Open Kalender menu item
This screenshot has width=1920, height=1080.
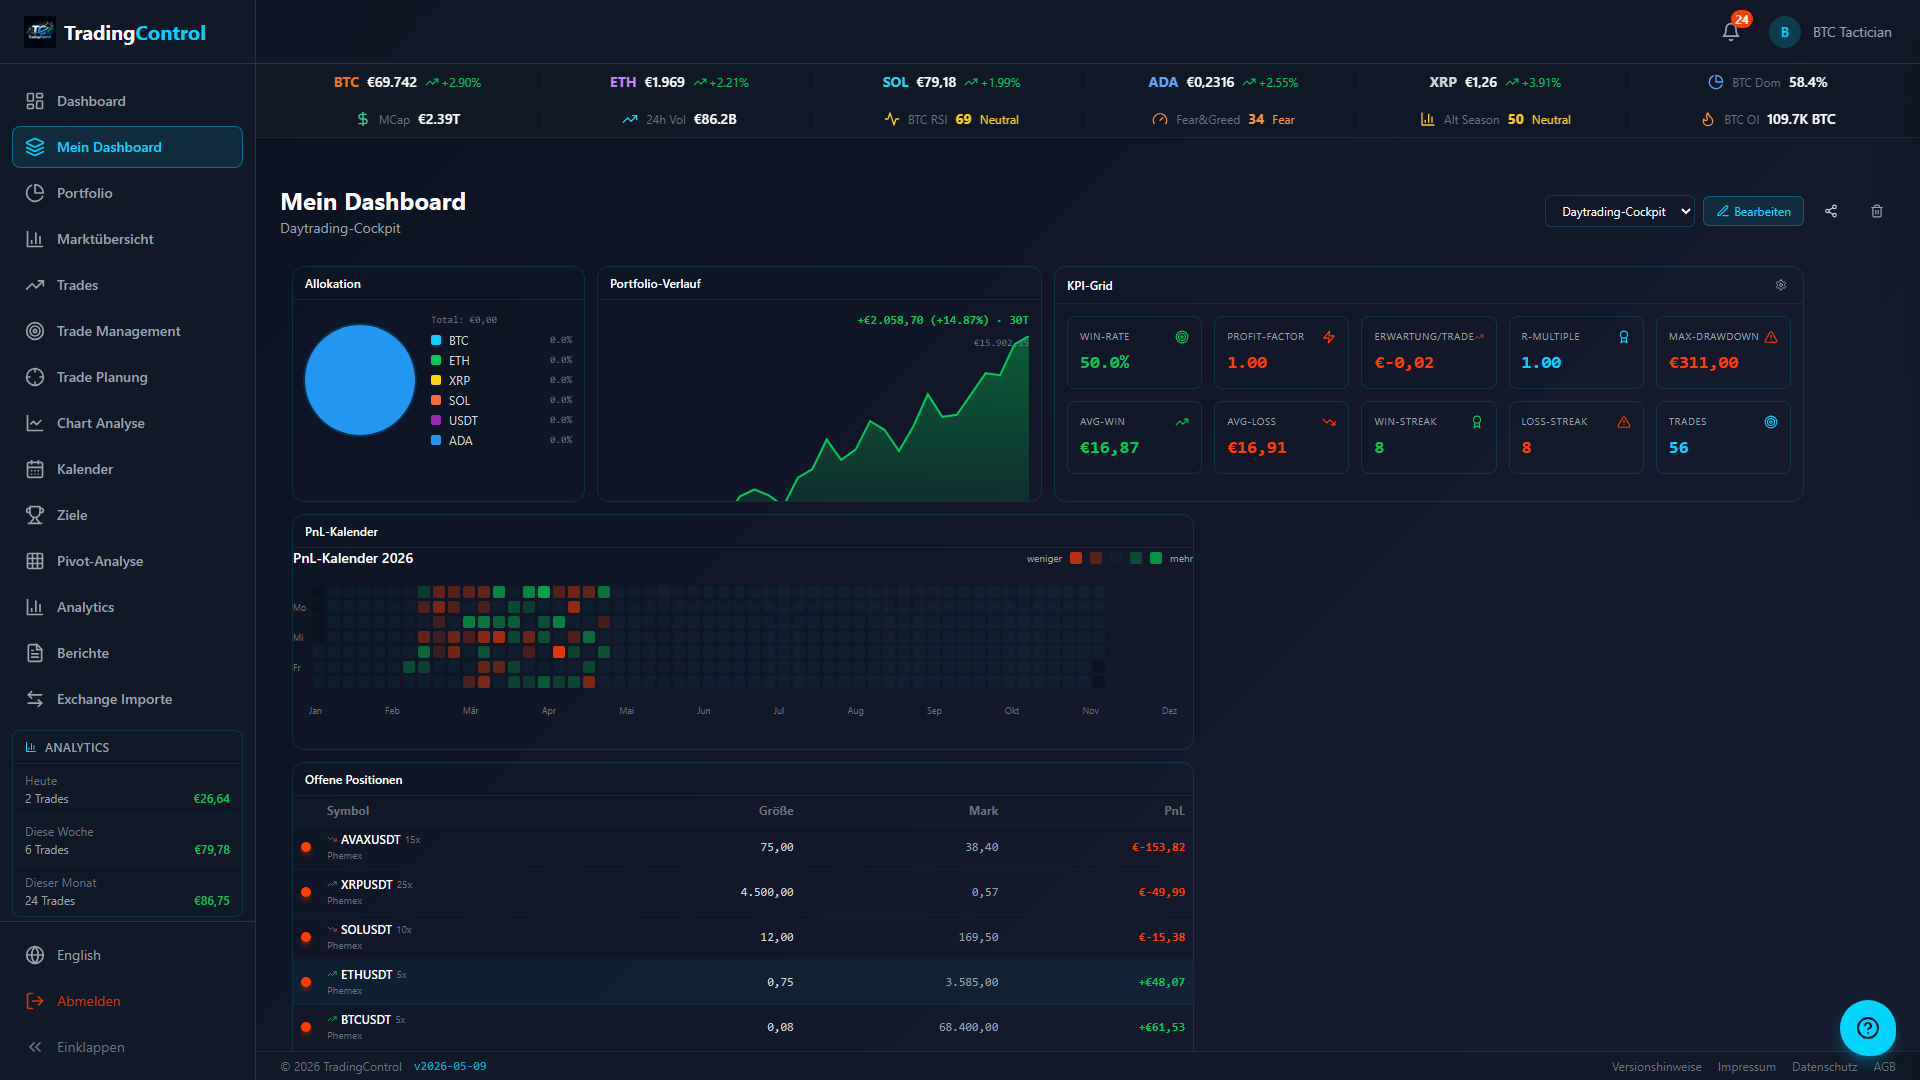(x=127, y=469)
